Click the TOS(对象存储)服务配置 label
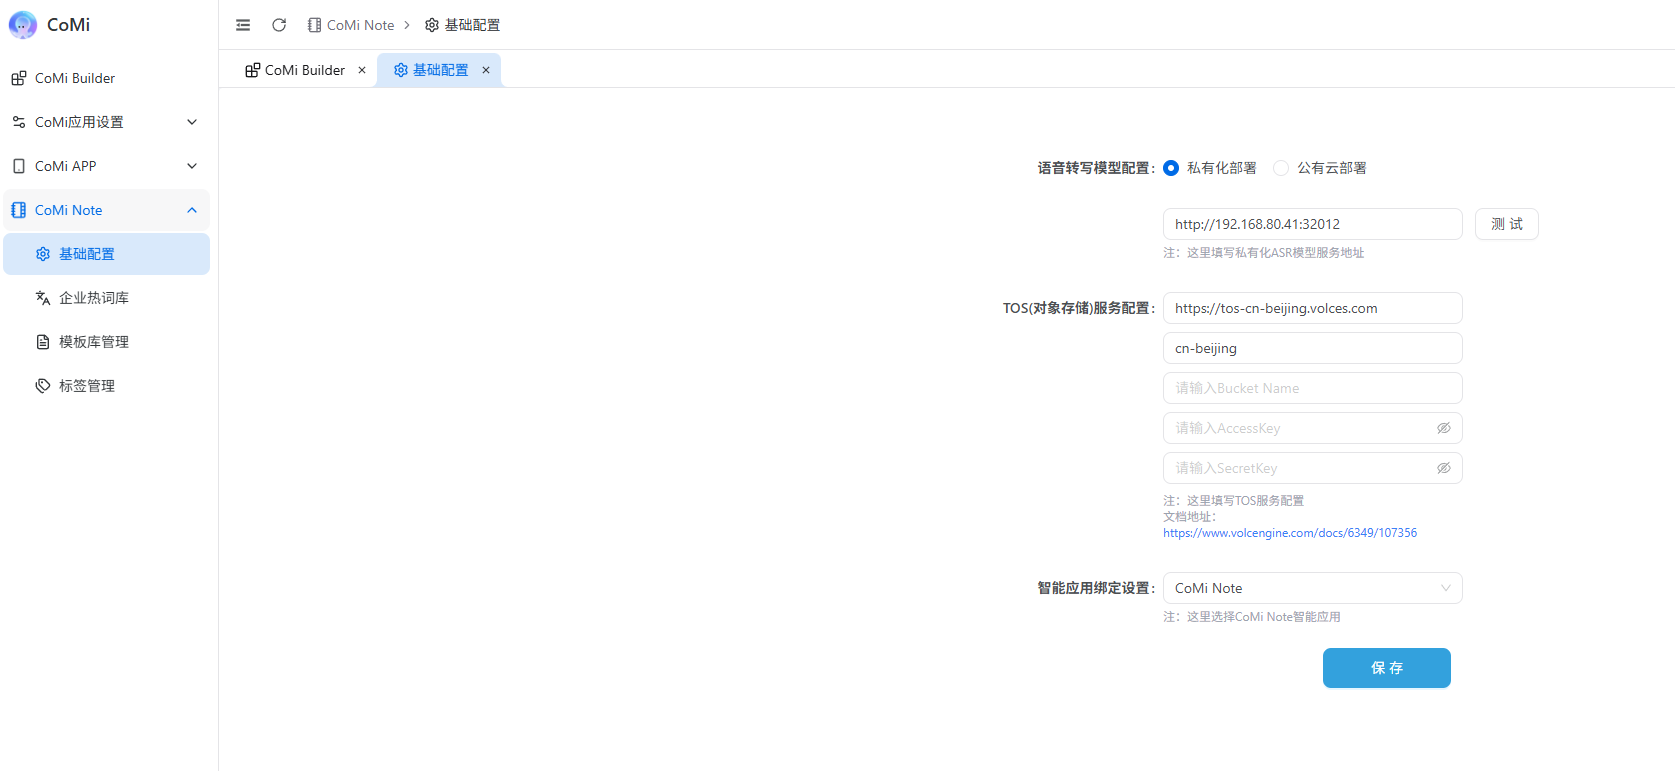The height and width of the screenshot is (771, 1675). pos(1079,308)
